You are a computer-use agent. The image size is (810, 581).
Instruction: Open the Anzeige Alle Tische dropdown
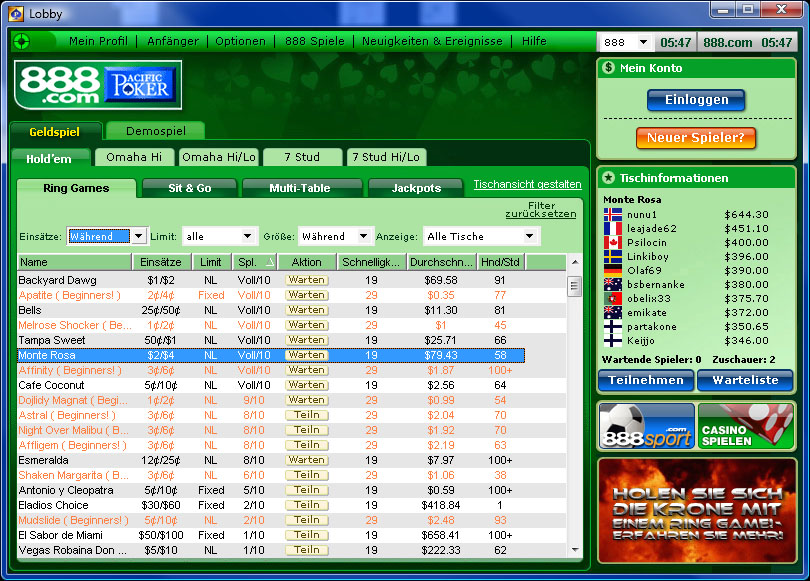(529, 237)
